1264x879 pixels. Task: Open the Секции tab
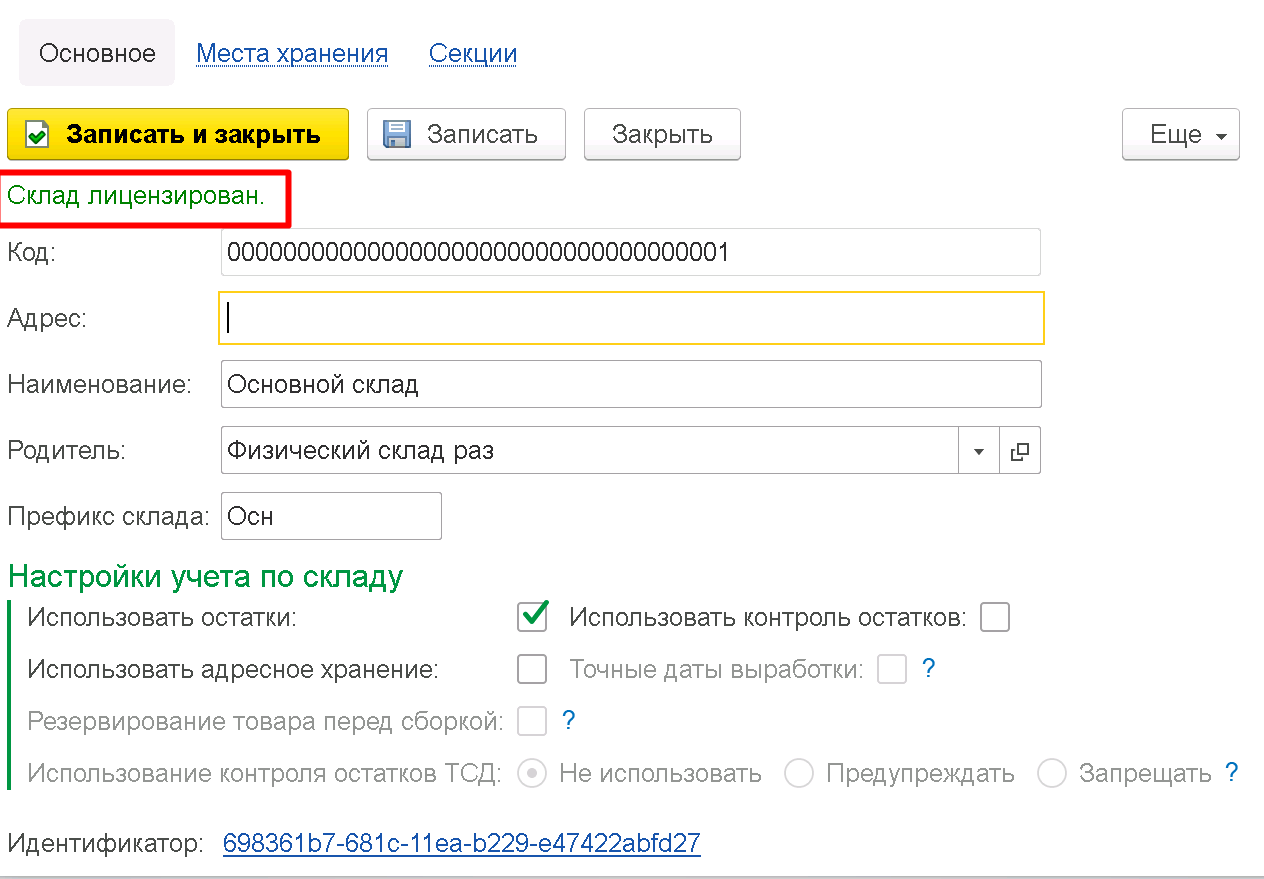[473, 53]
